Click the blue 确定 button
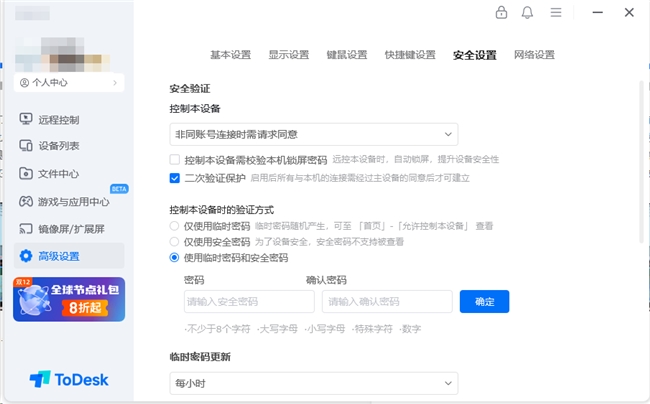Image resolution: width=650 pixels, height=404 pixels. 484,301
